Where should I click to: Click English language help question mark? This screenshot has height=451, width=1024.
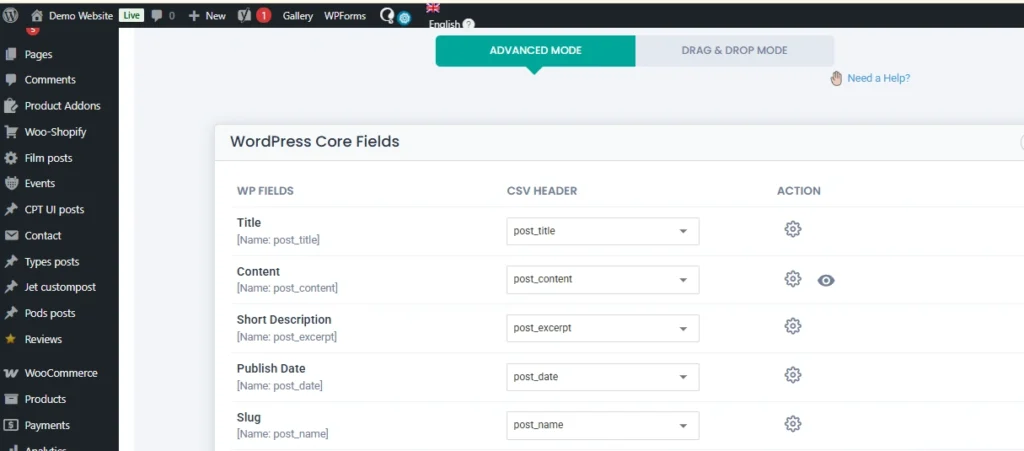click(x=468, y=24)
